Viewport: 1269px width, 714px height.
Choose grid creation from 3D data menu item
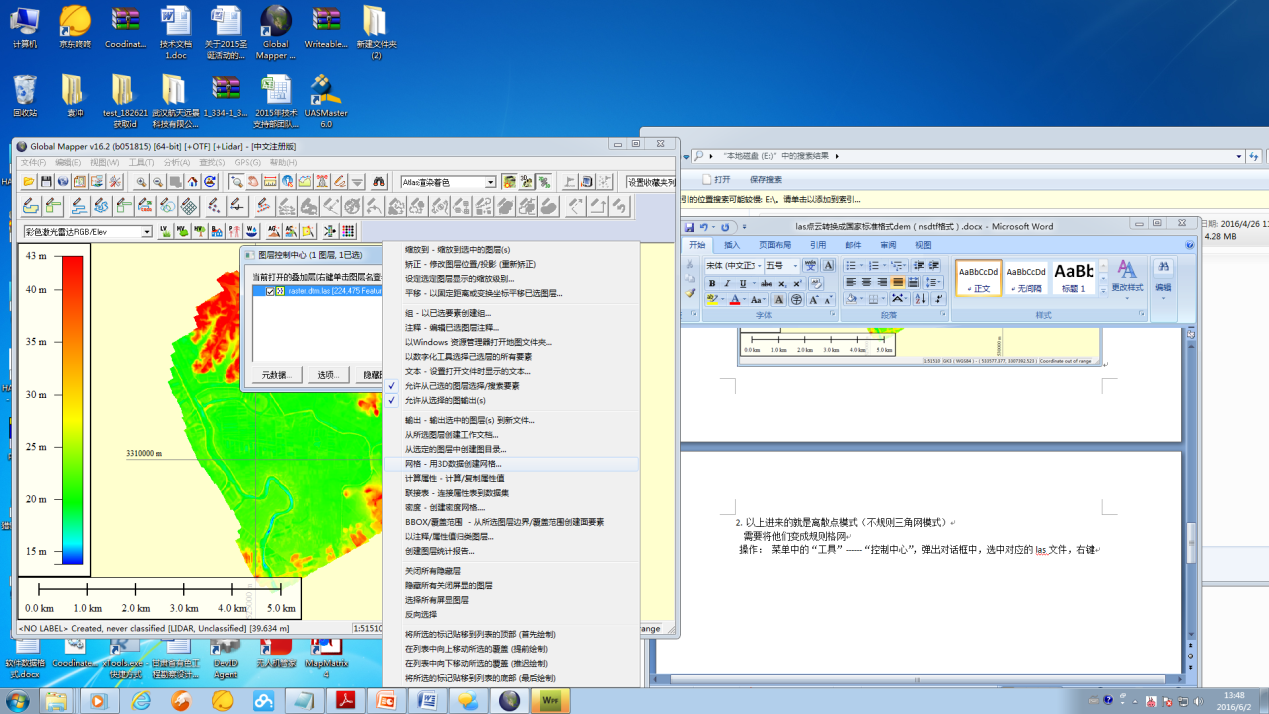511,464
